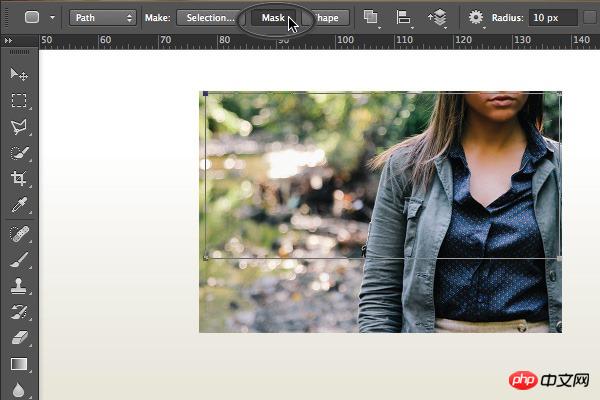Select the Quick Selection tool
This screenshot has height=400, width=600.
[19, 153]
